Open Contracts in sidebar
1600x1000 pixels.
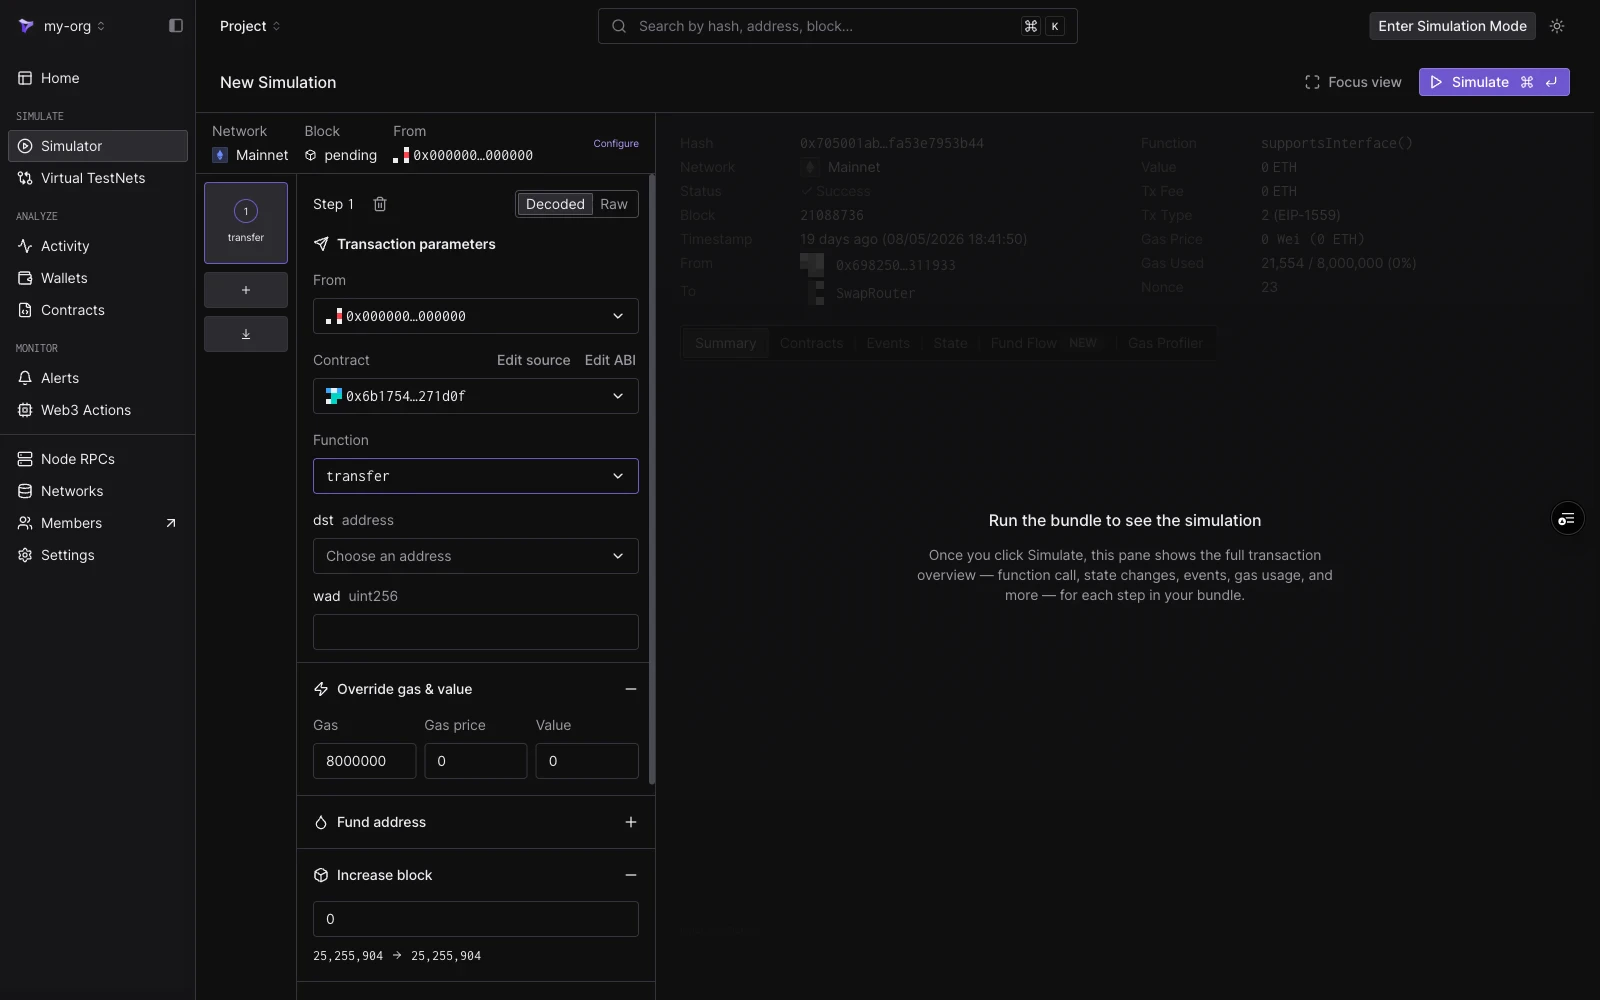pos(97,310)
